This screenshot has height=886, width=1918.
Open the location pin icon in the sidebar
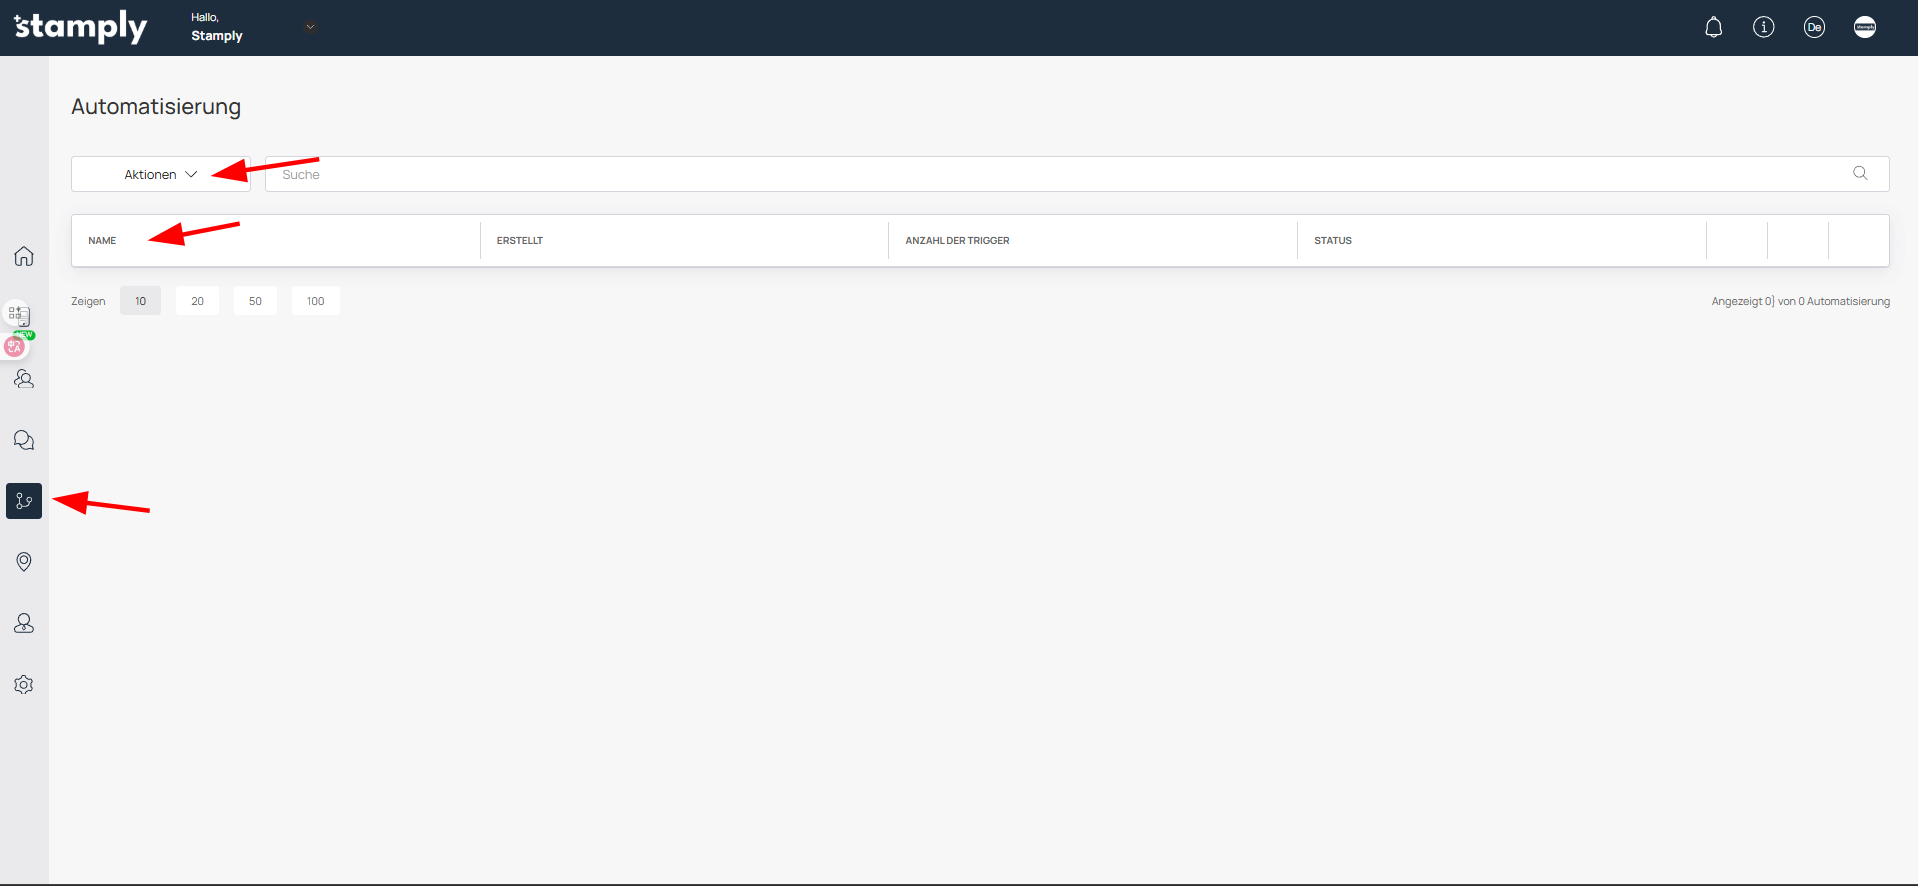click(x=24, y=562)
